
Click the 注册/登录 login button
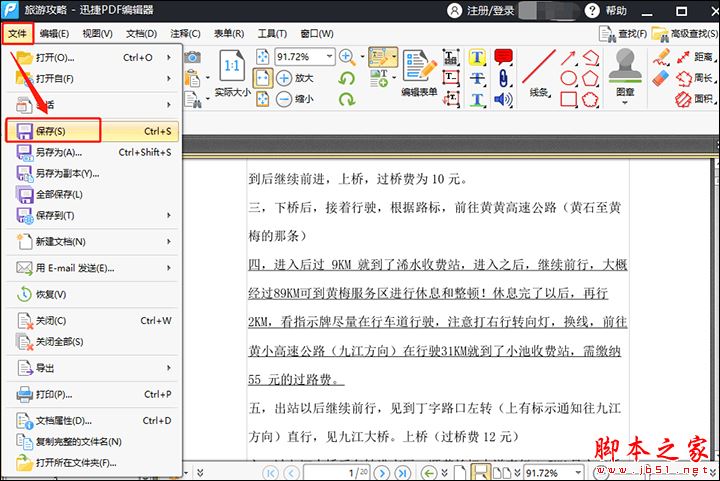point(491,10)
